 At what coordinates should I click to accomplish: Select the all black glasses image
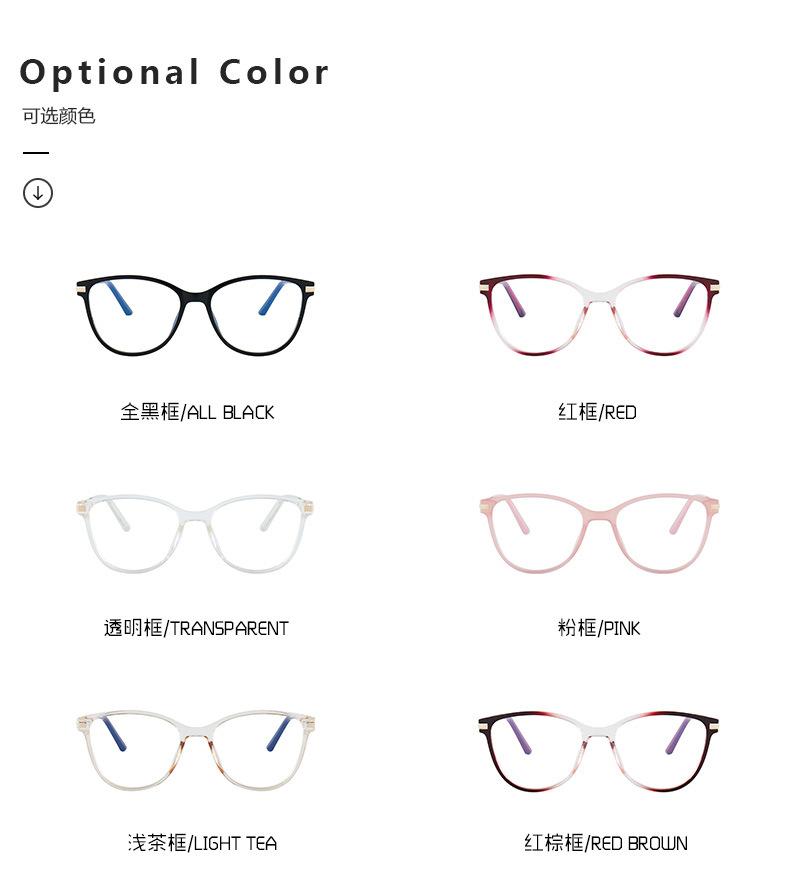point(195,315)
